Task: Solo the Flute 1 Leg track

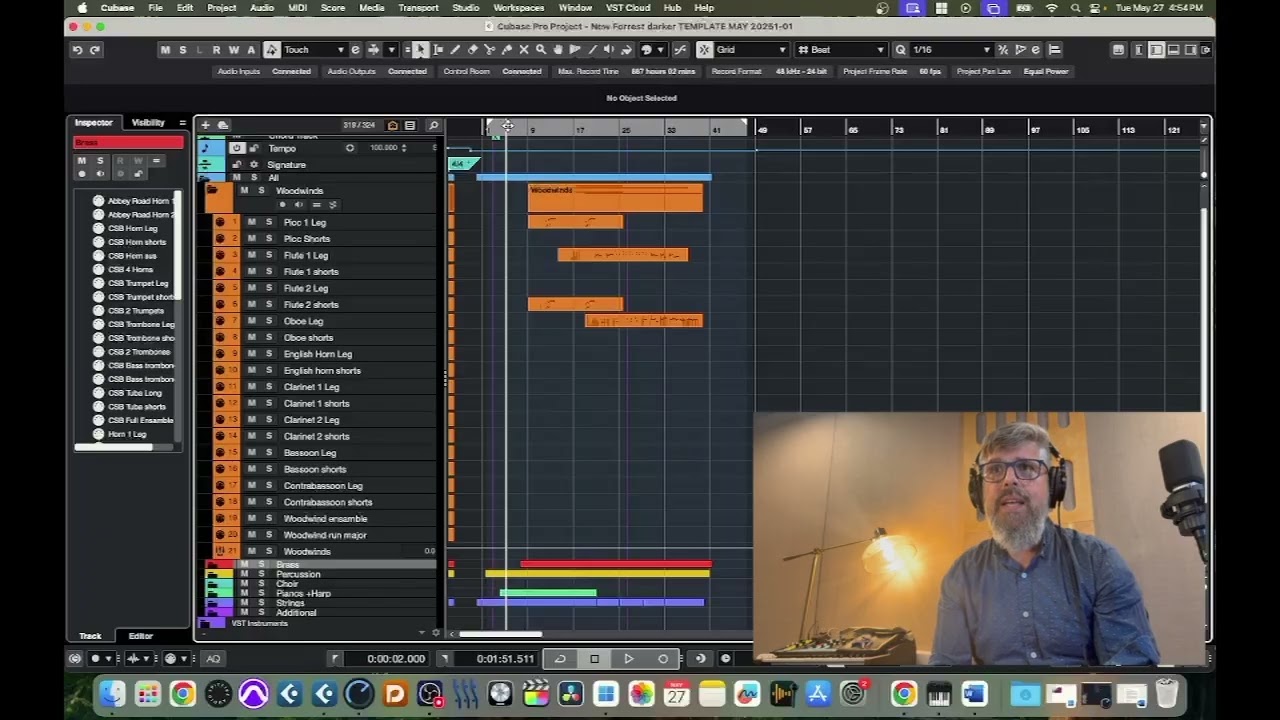Action: [268, 255]
